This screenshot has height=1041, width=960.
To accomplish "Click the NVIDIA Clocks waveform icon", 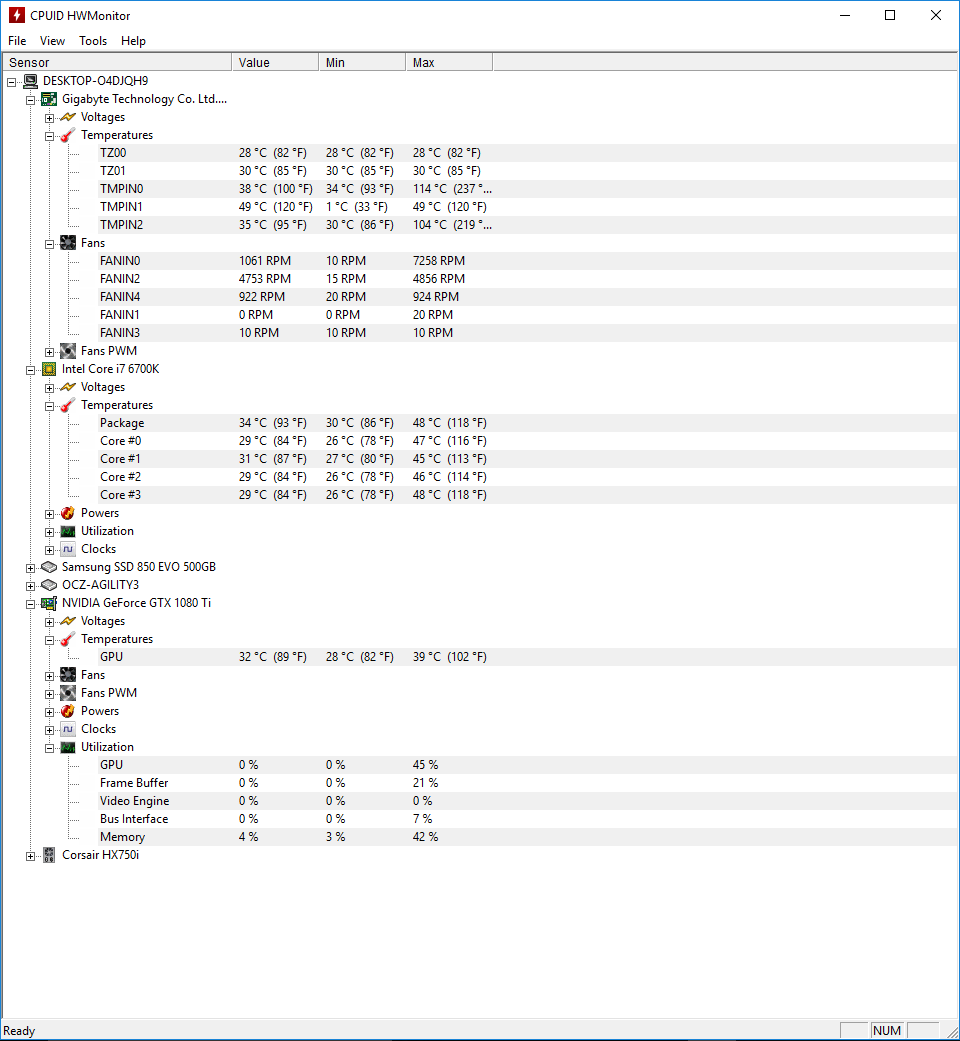I will pos(68,729).
